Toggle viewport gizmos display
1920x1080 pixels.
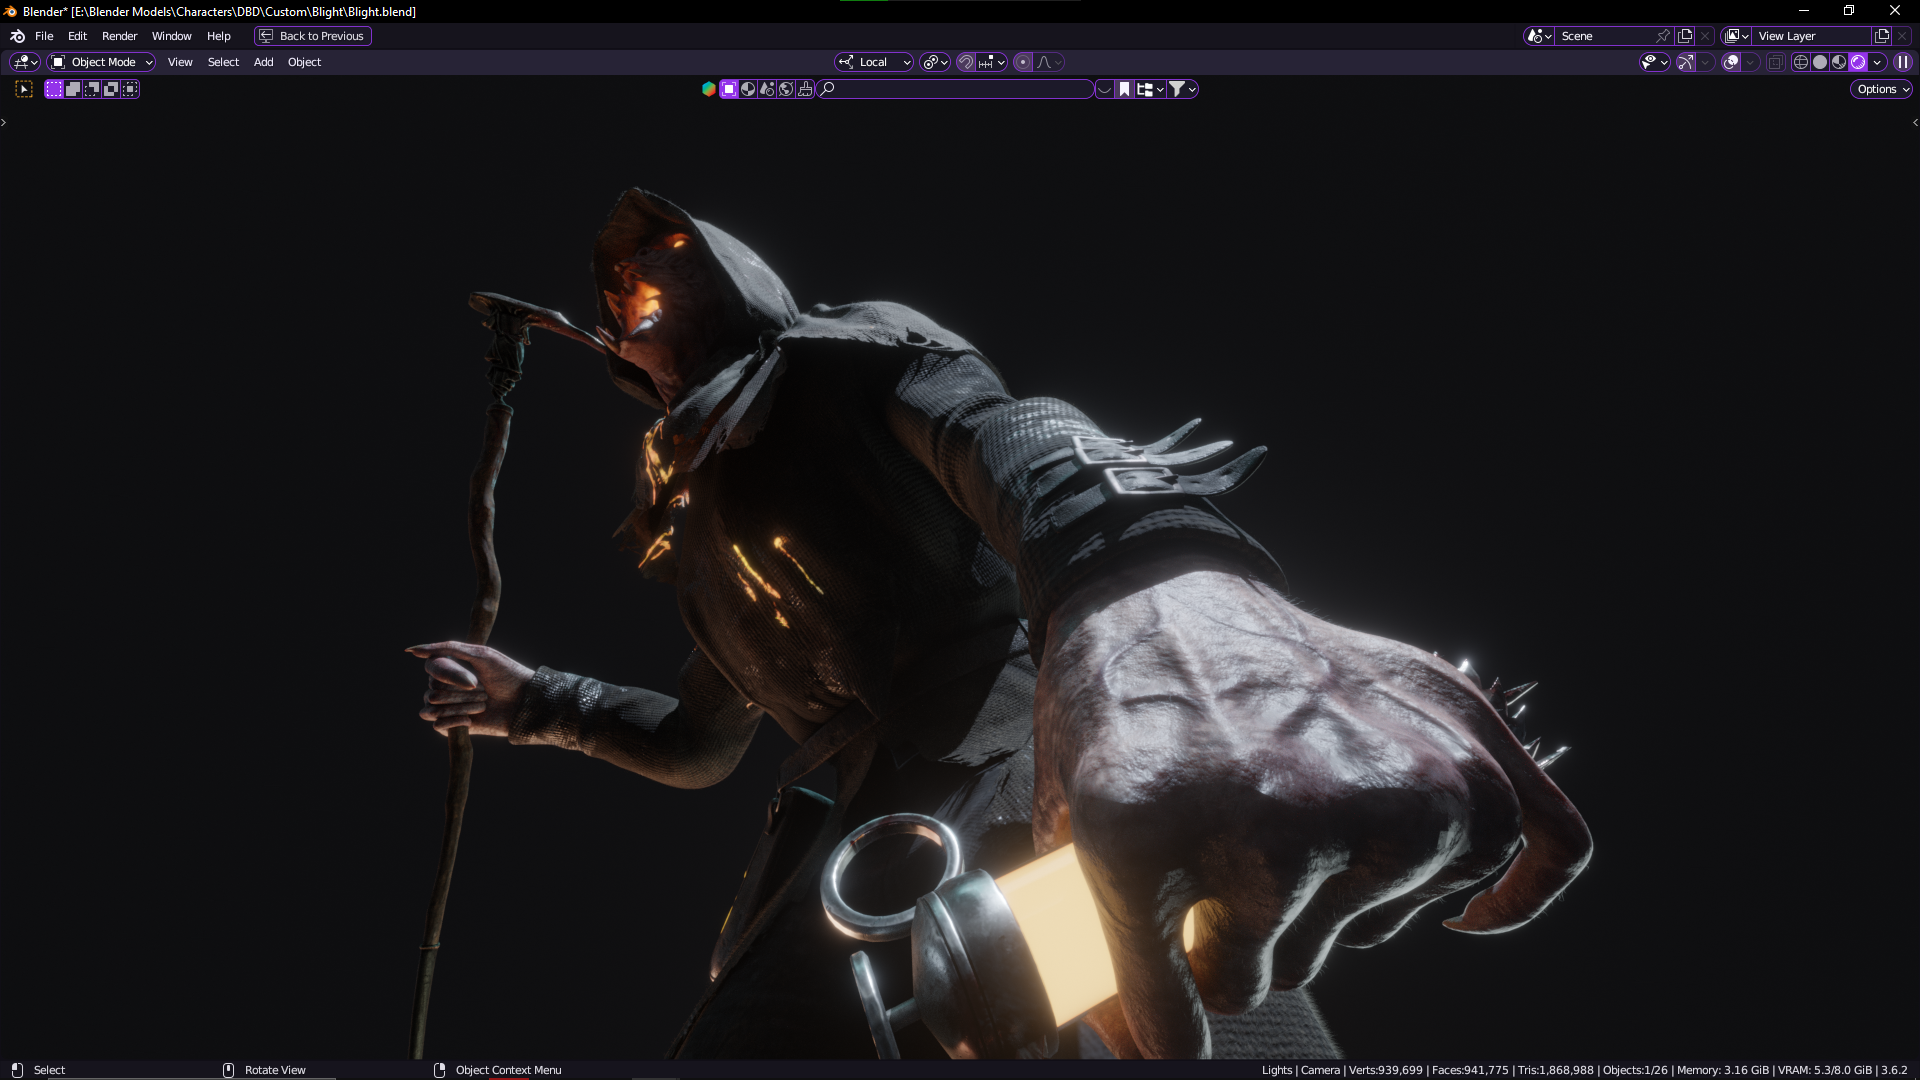pos(1686,62)
